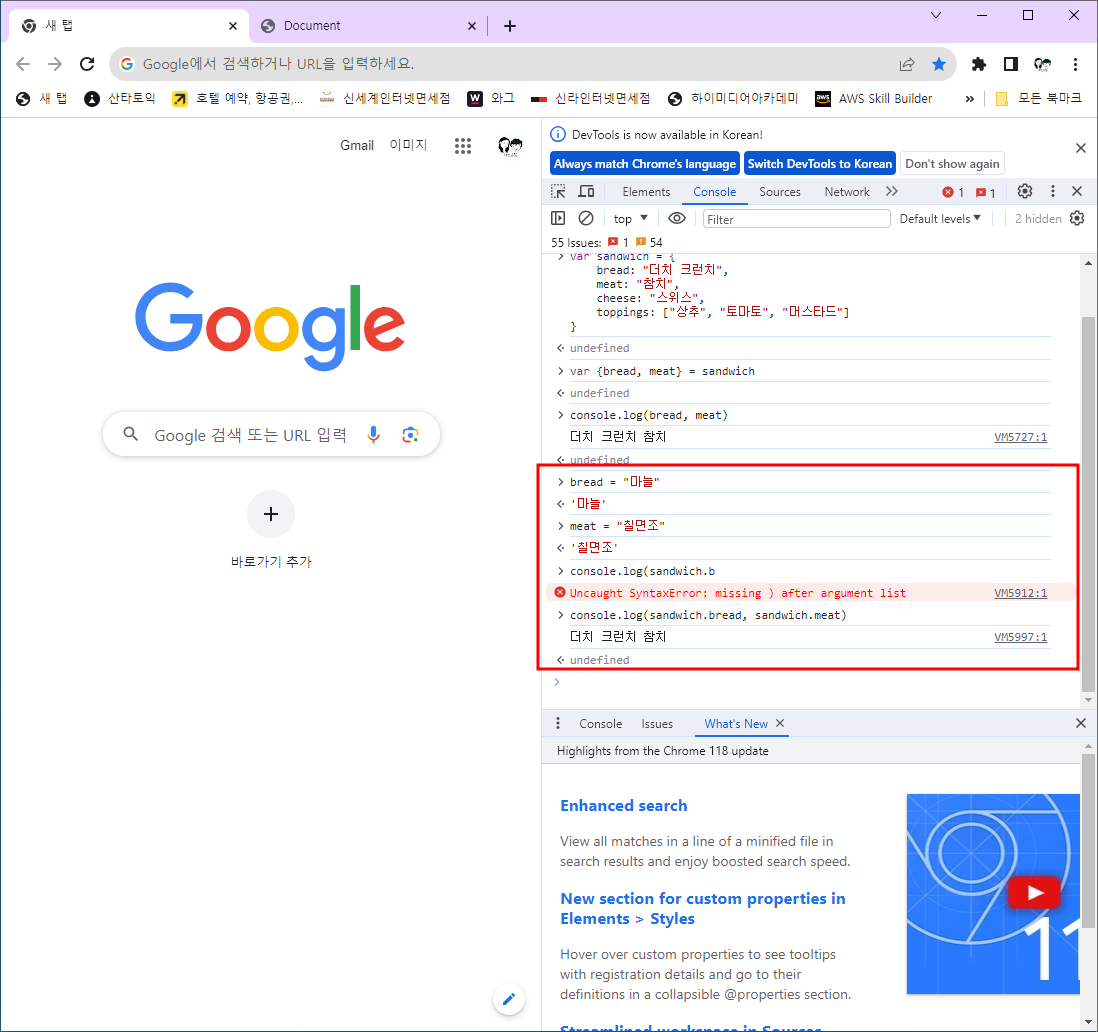Screen dimensions: 1098x1032
Task: Open the Enhanced search link
Action: point(623,806)
